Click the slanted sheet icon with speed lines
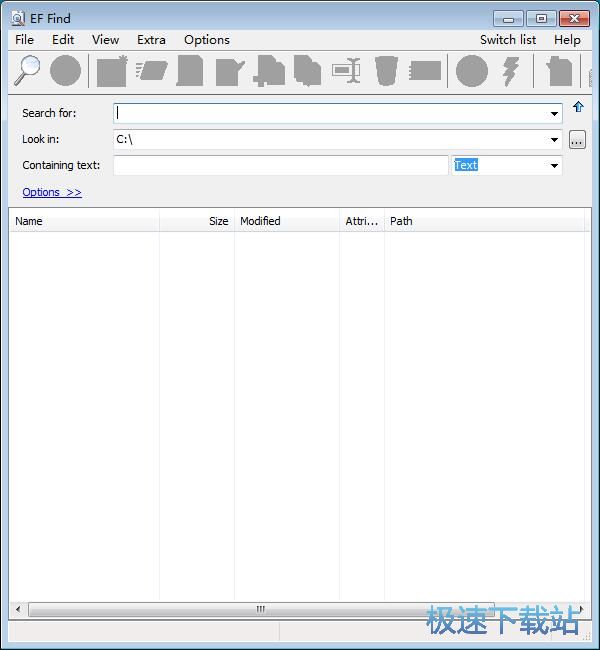 tap(151, 70)
